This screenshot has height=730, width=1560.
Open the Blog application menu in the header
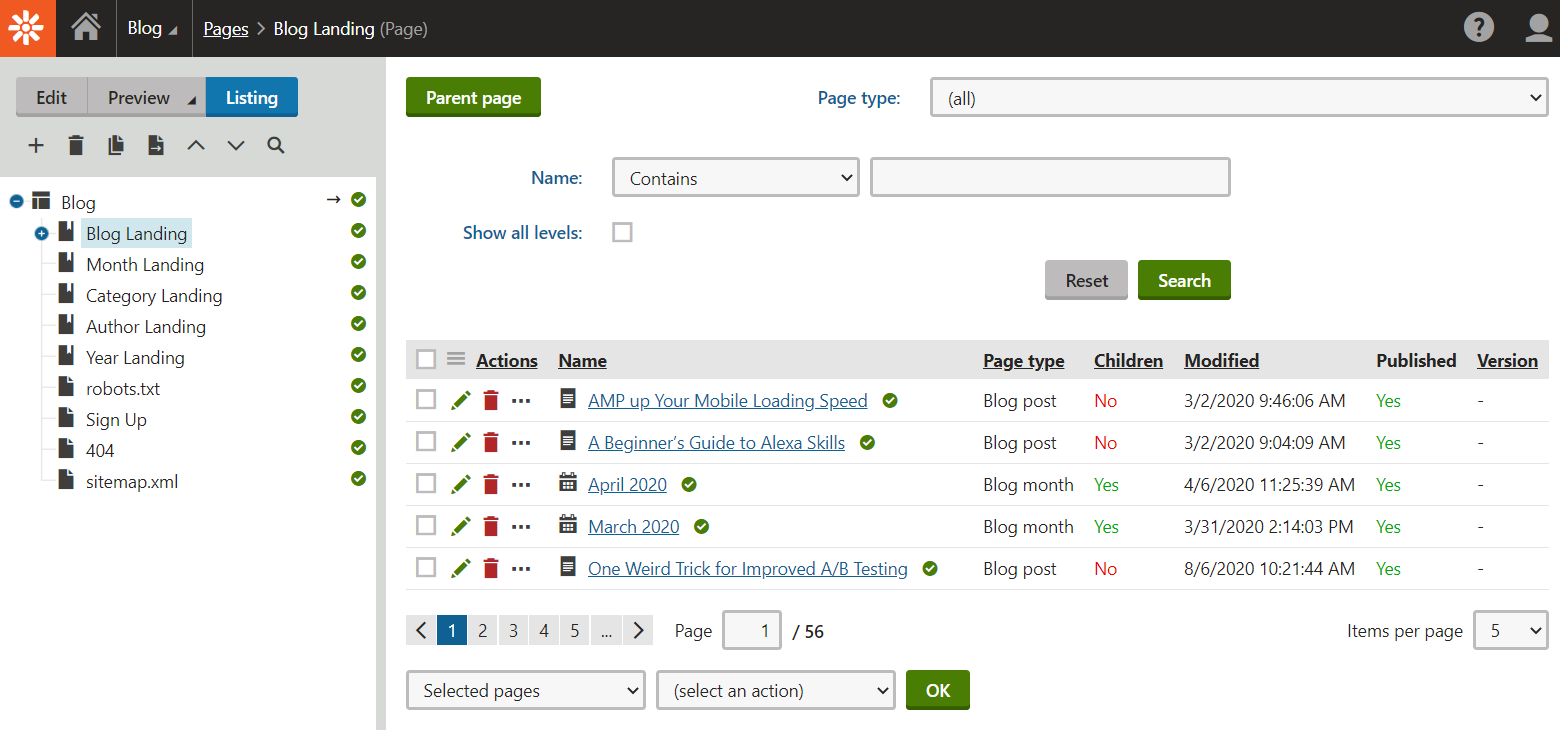tap(152, 28)
